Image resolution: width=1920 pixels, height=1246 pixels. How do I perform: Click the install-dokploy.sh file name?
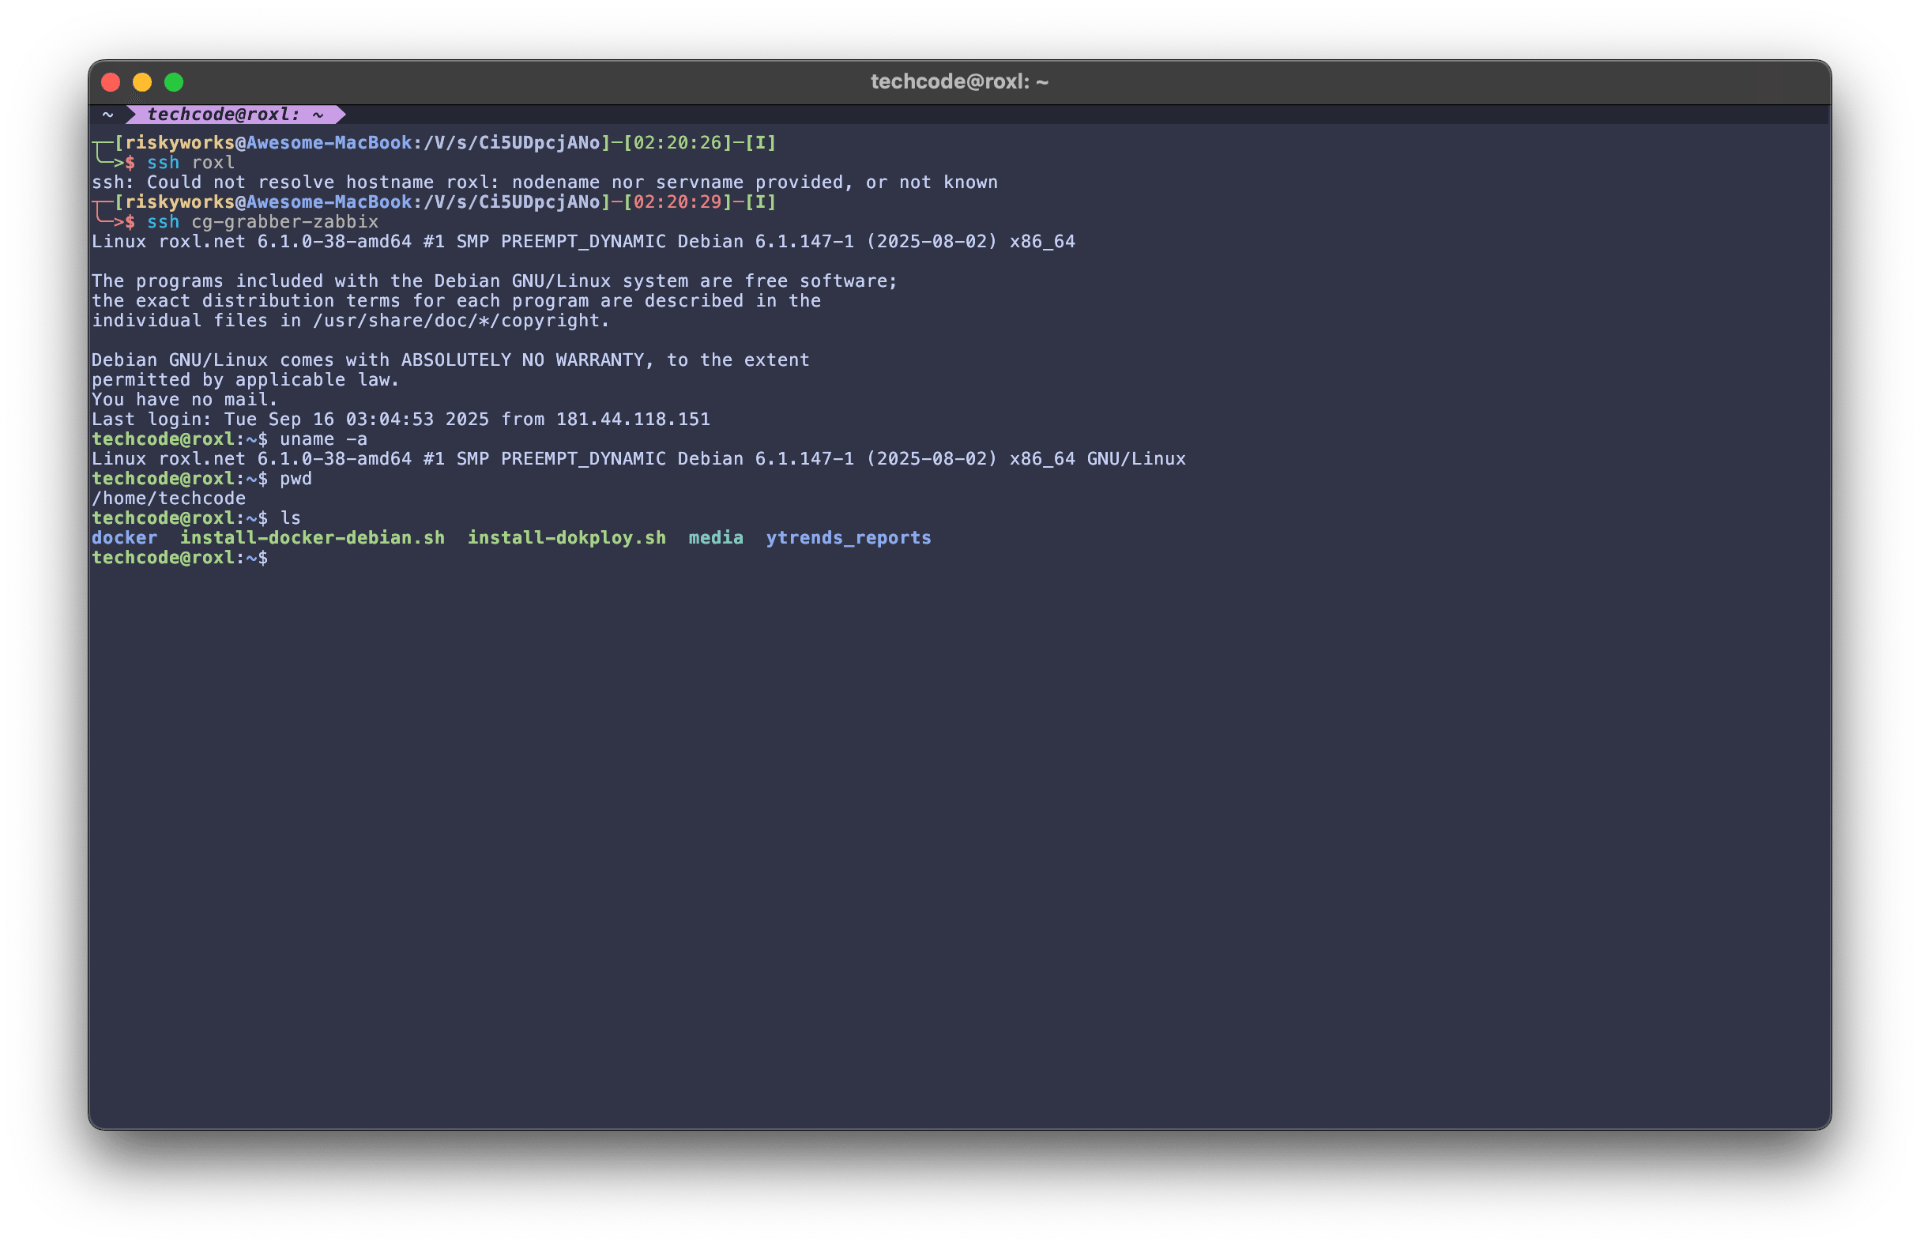[x=566, y=538]
